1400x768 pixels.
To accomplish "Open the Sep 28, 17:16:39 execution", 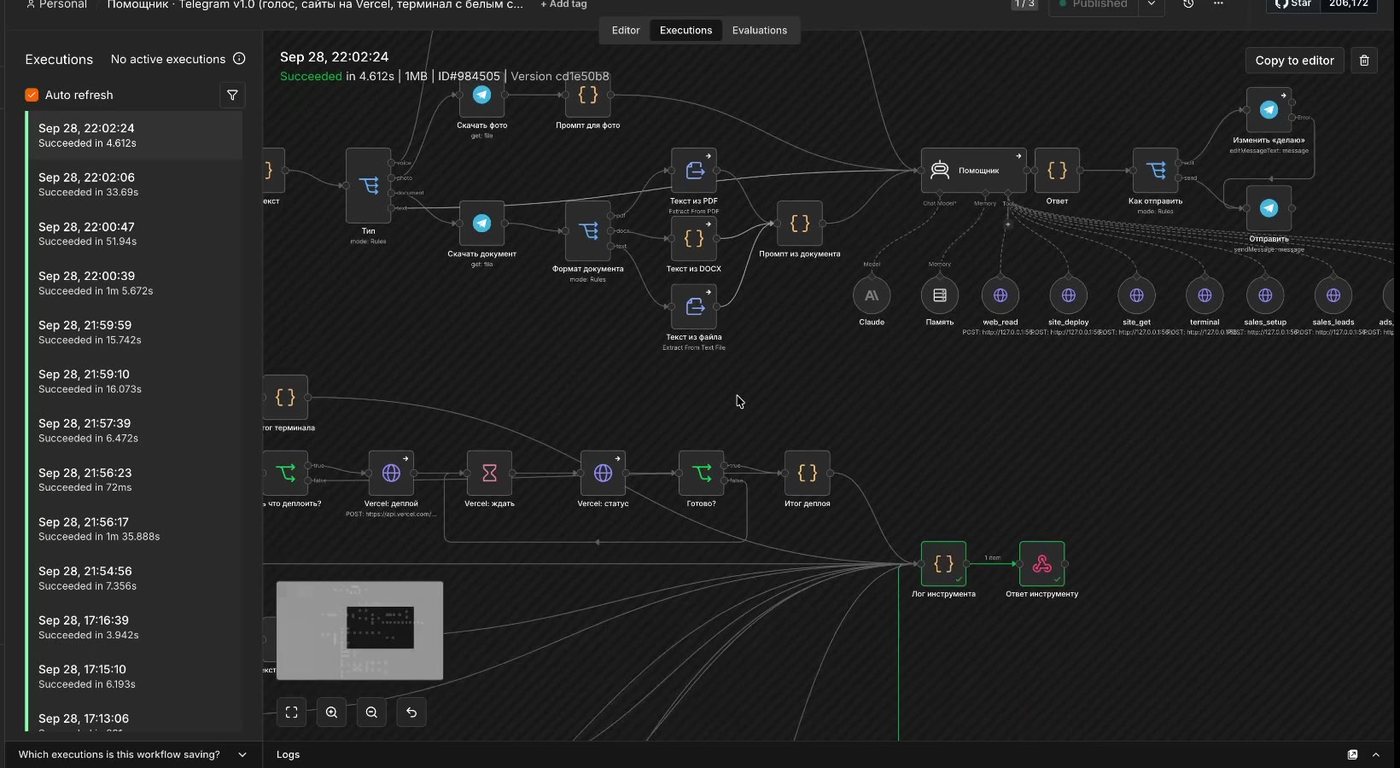I will coord(134,627).
